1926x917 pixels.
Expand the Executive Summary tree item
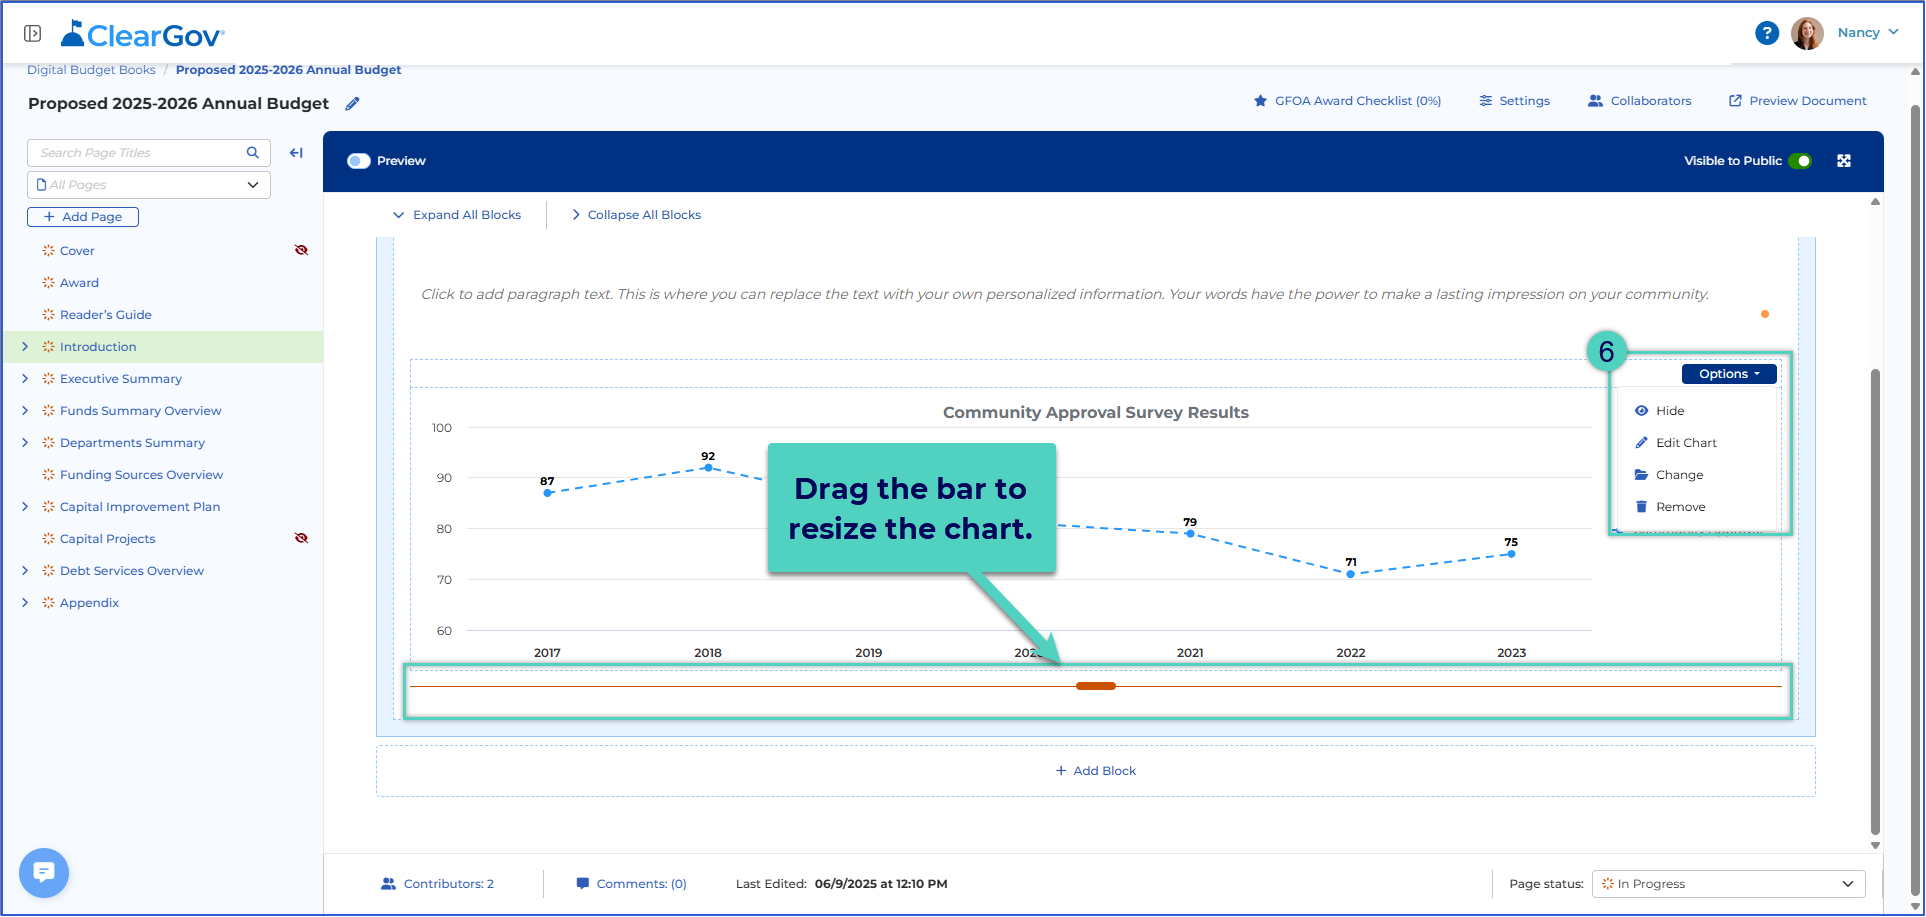[25, 379]
